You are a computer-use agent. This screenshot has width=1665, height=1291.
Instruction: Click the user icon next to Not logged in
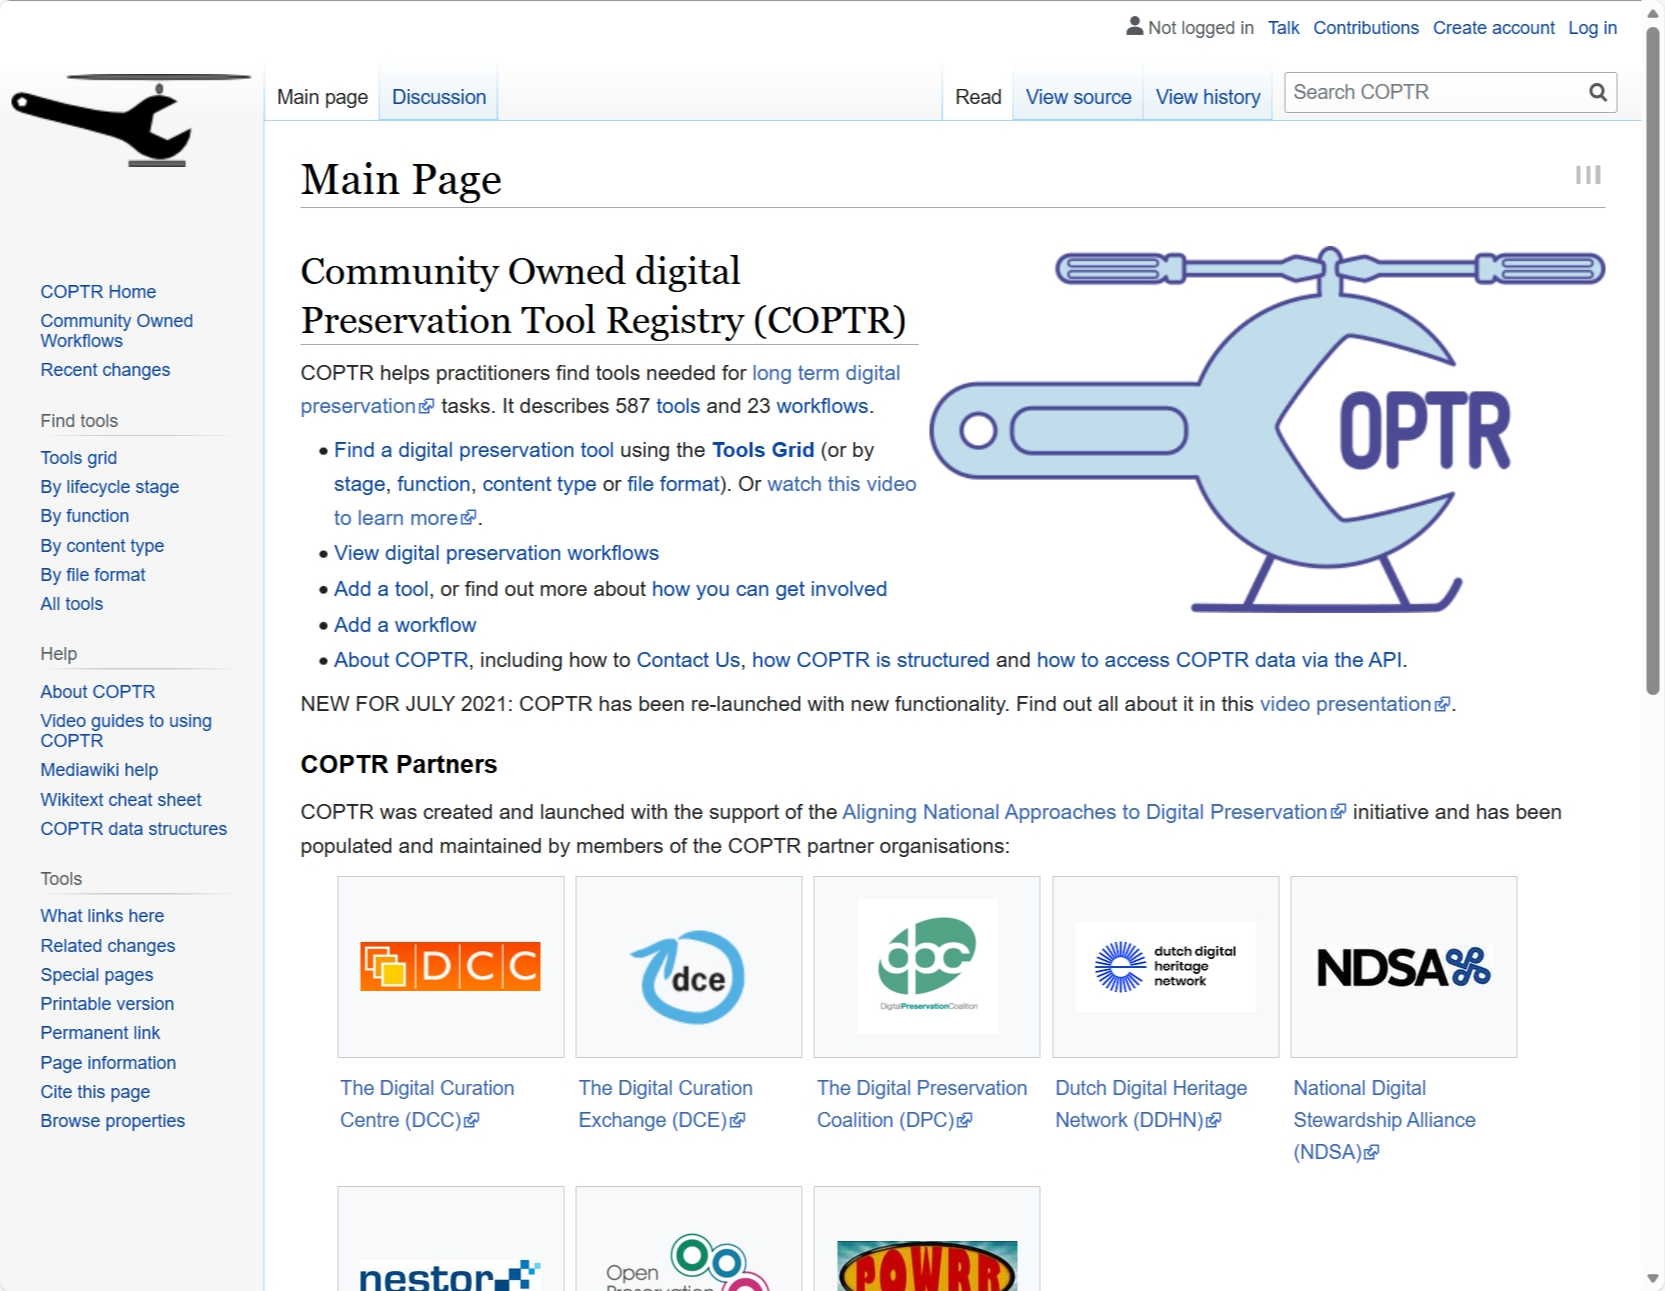click(1134, 27)
